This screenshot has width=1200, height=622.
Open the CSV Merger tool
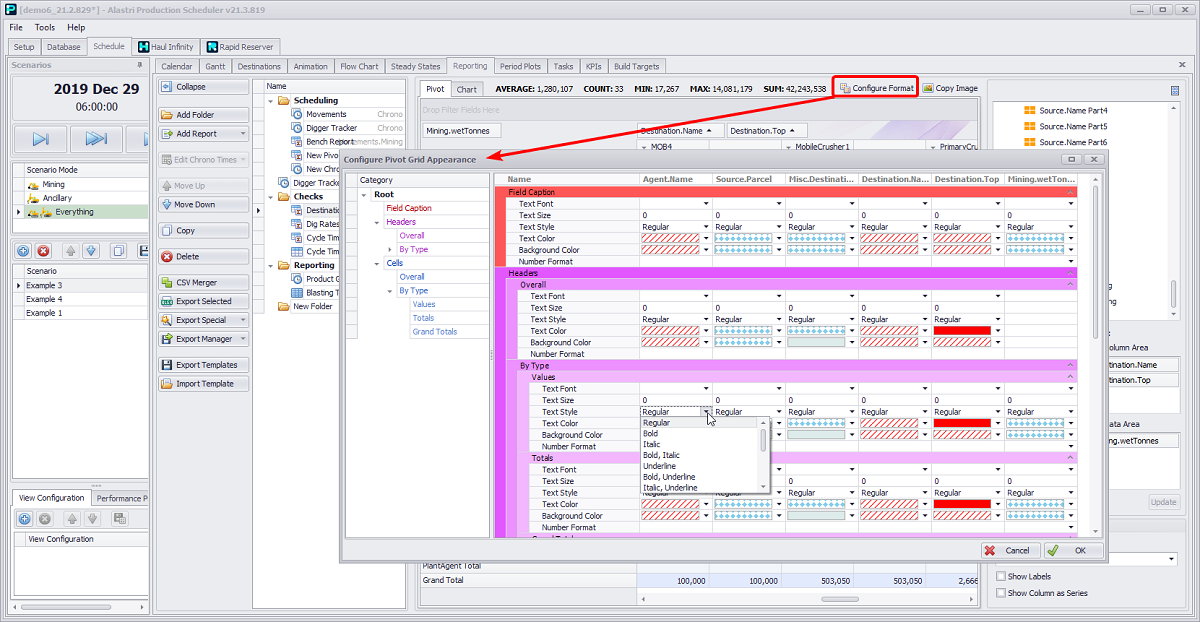pyautogui.click(x=203, y=283)
